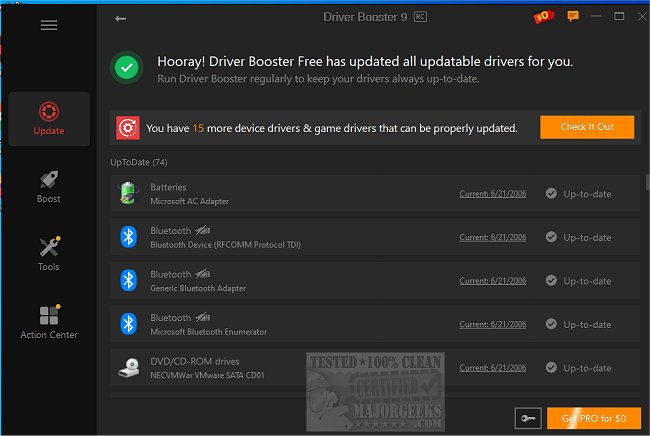Close the Driver Booster window

643,17
